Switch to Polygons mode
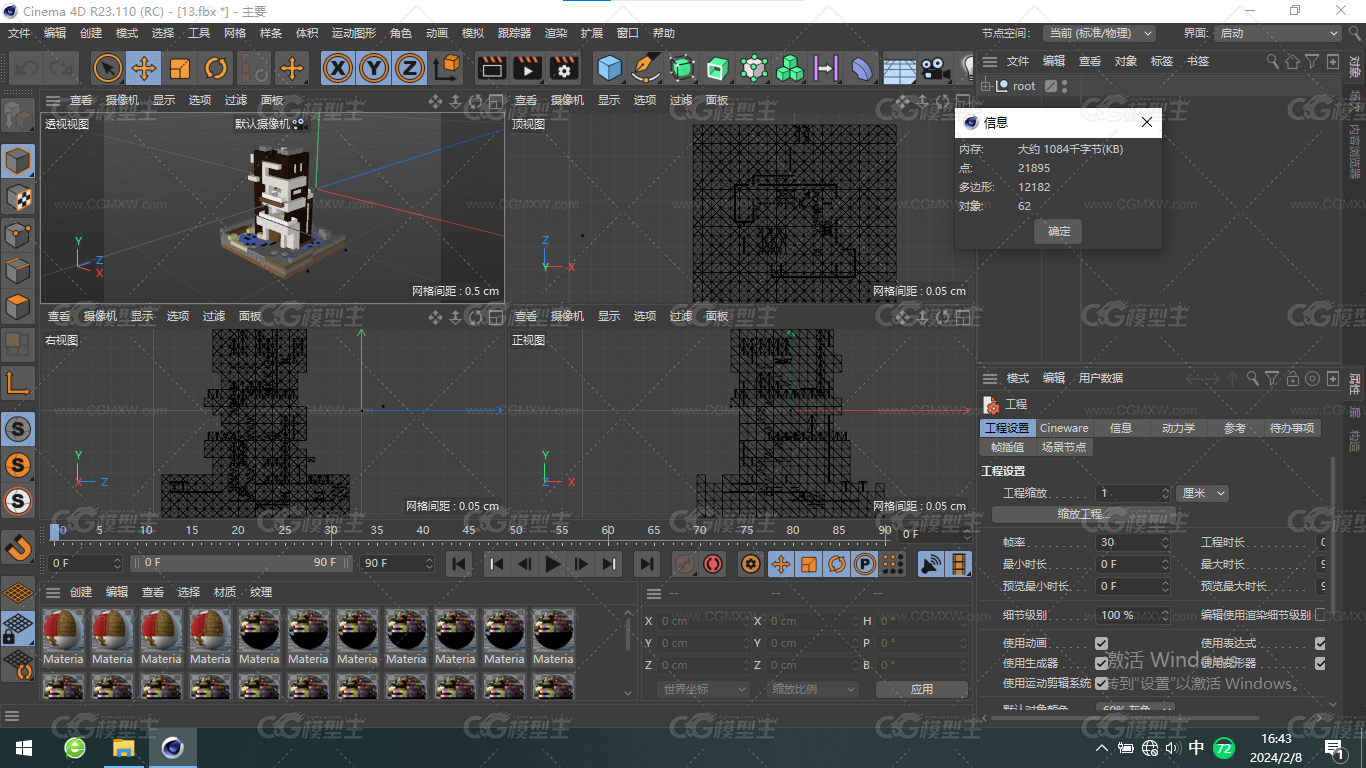Image resolution: width=1366 pixels, height=768 pixels. coord(18,306)
